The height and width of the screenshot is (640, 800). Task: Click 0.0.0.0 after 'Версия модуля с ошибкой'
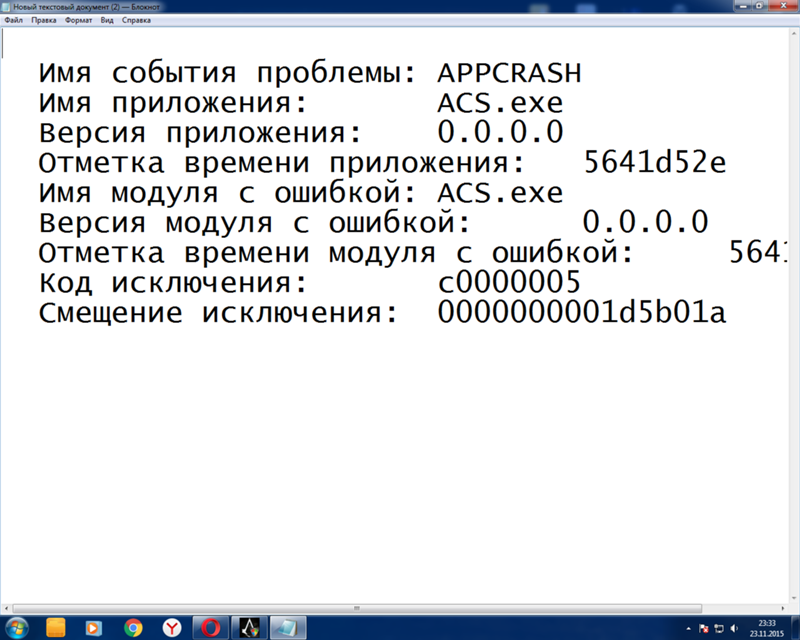coord(645,223)
